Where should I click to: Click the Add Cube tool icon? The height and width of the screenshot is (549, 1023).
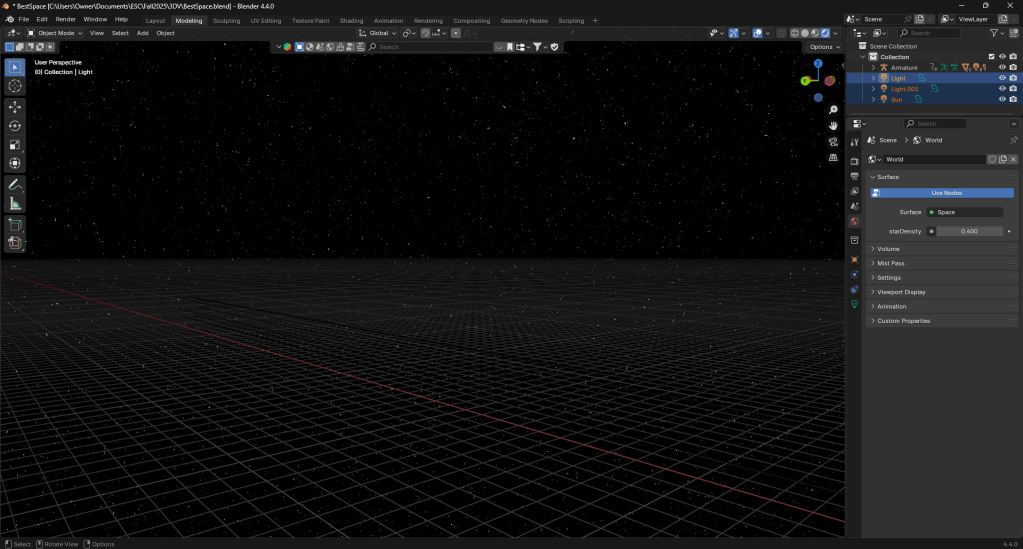pos(15,224)
